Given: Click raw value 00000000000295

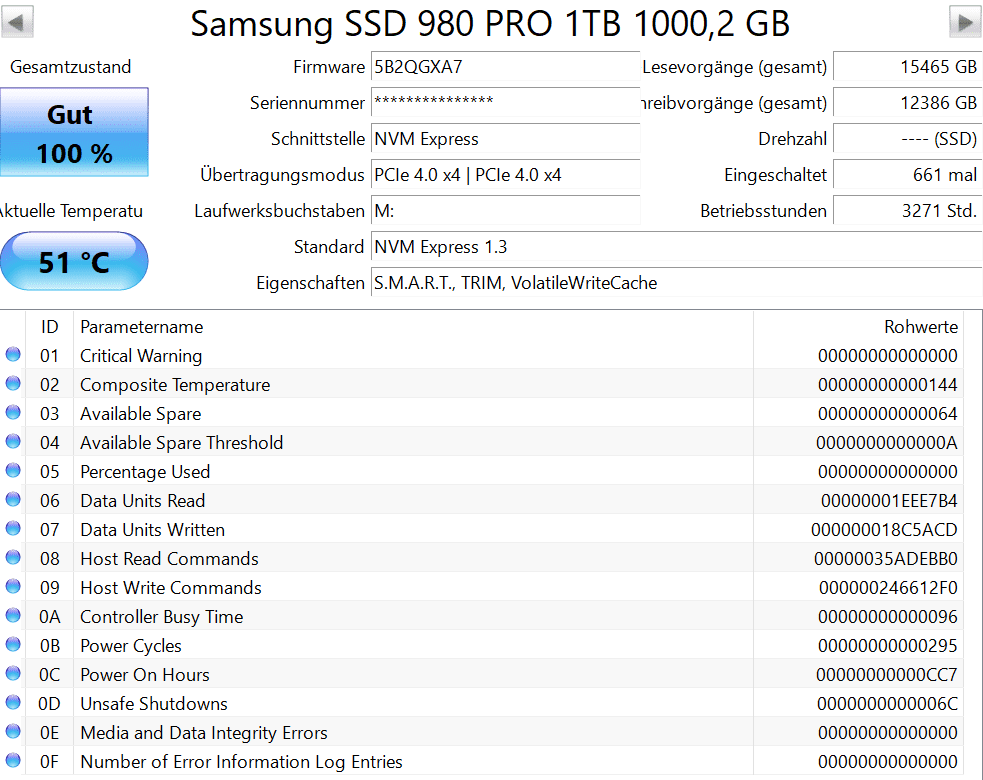Looking at the screenshot, I should pos(888,646).
